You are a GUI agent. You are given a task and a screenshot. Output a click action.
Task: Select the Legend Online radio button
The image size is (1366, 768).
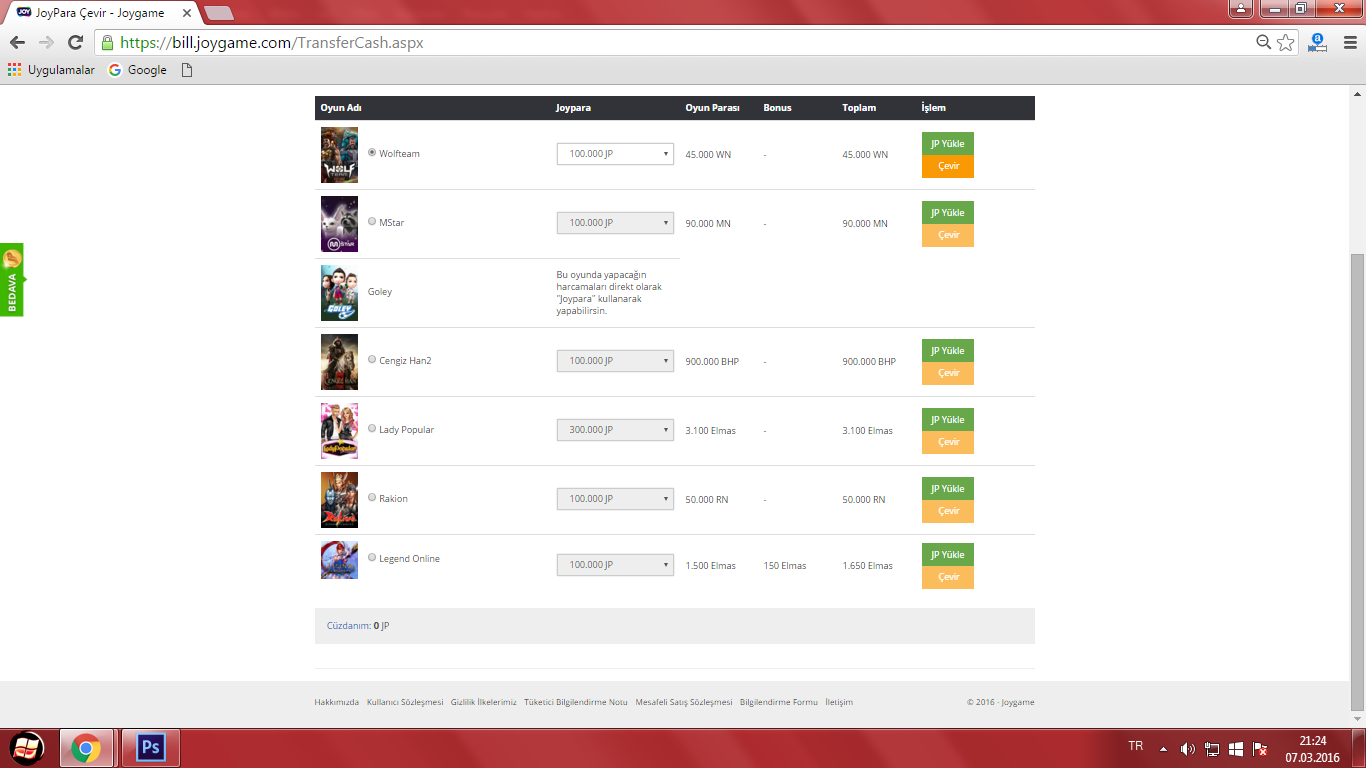pyautogui.click(x=372, y=558)
